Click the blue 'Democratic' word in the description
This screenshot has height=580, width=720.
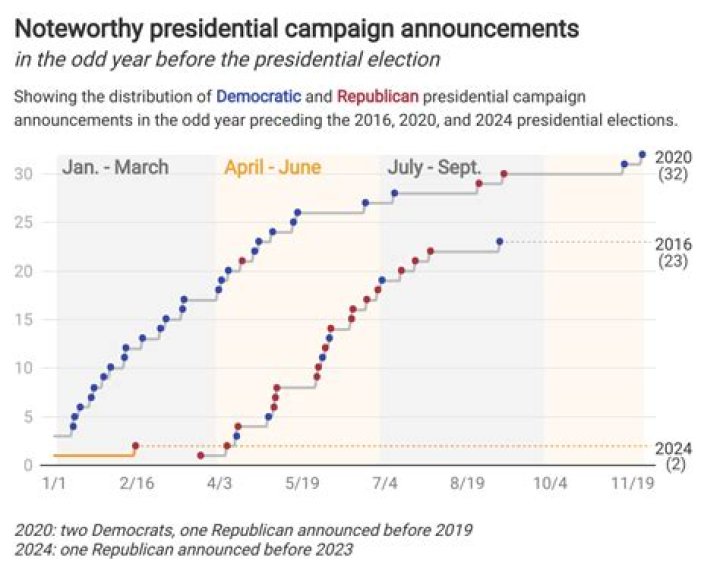tap(258, 97)
